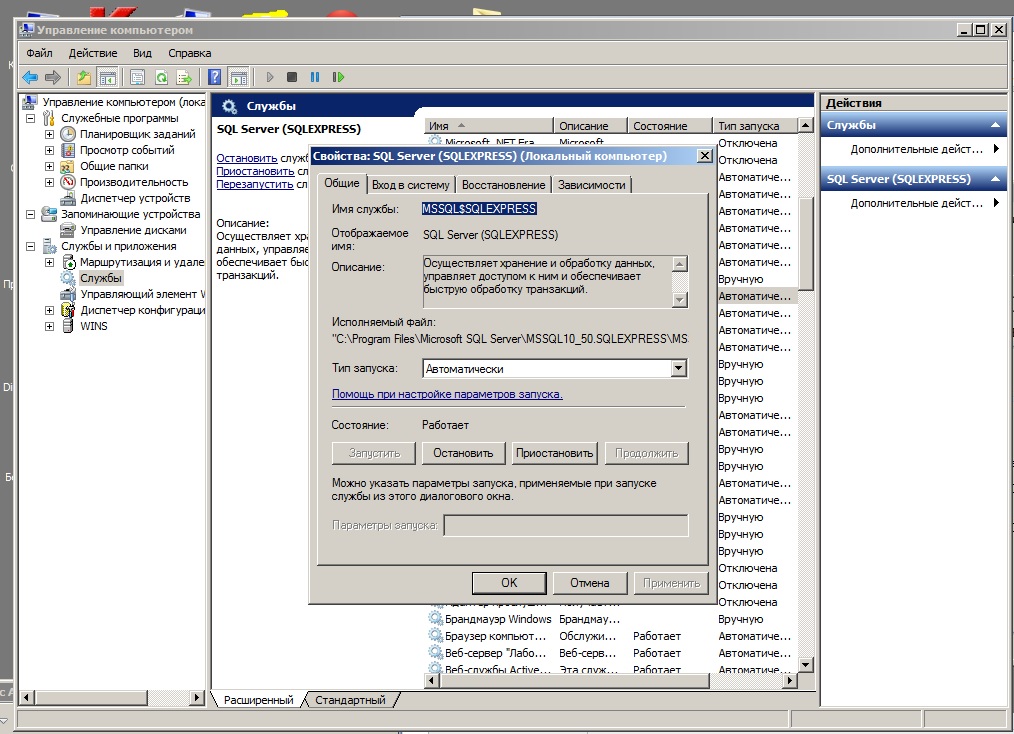This screenshot has width=1014, height=734.
Task: Click the Приостановить button in the dialog
Action: tap(554, 453)
